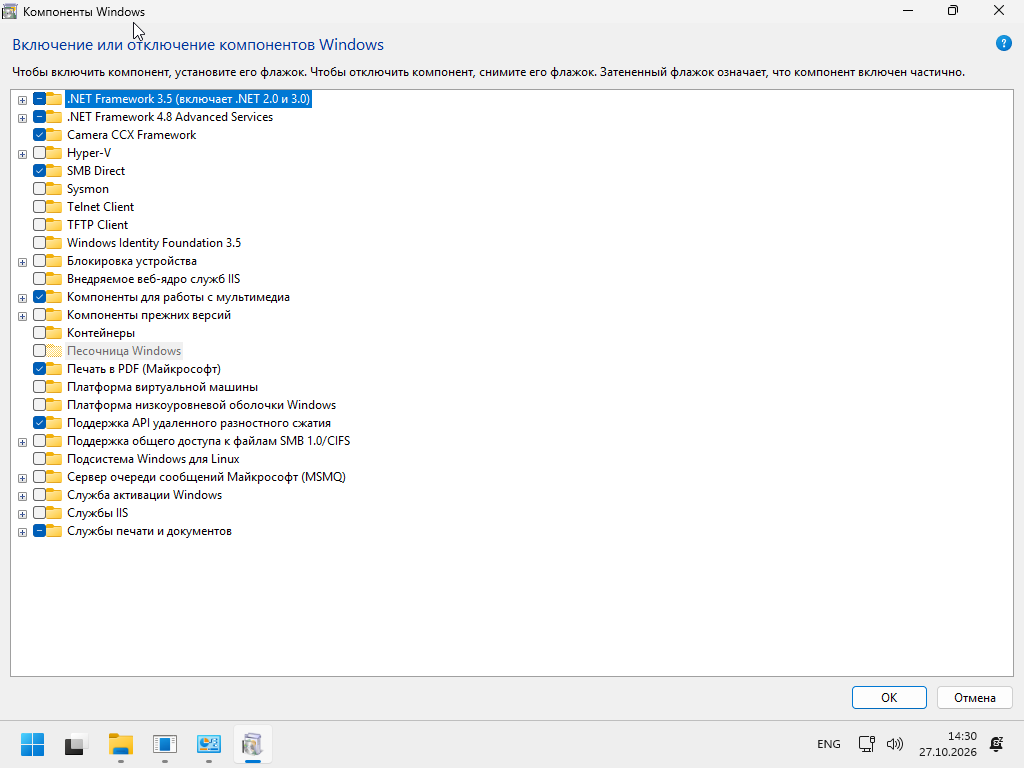Click the Компоненты Windows title bar icon

10,11
